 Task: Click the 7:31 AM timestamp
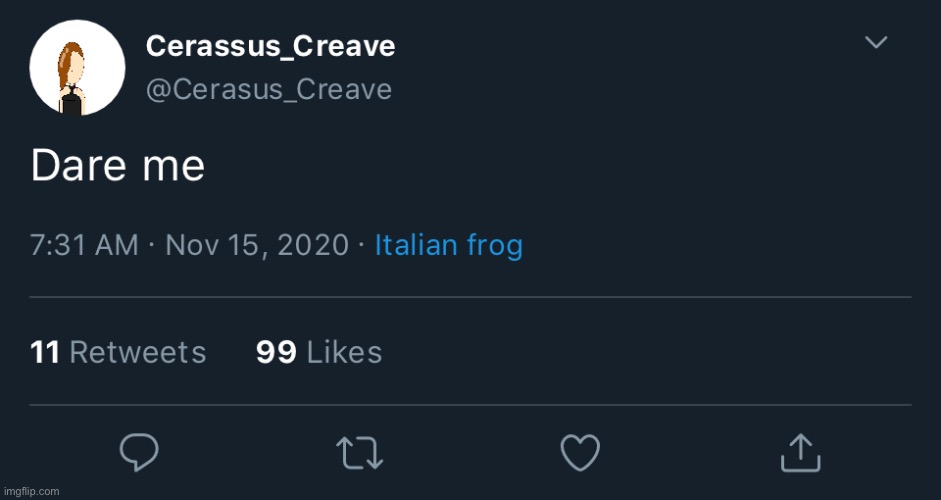(x=85, y=245)
